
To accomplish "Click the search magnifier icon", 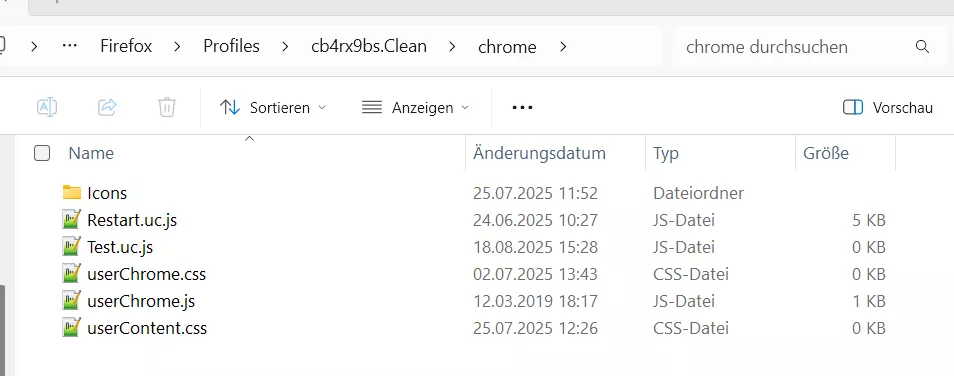I will [x=922, y=47].
